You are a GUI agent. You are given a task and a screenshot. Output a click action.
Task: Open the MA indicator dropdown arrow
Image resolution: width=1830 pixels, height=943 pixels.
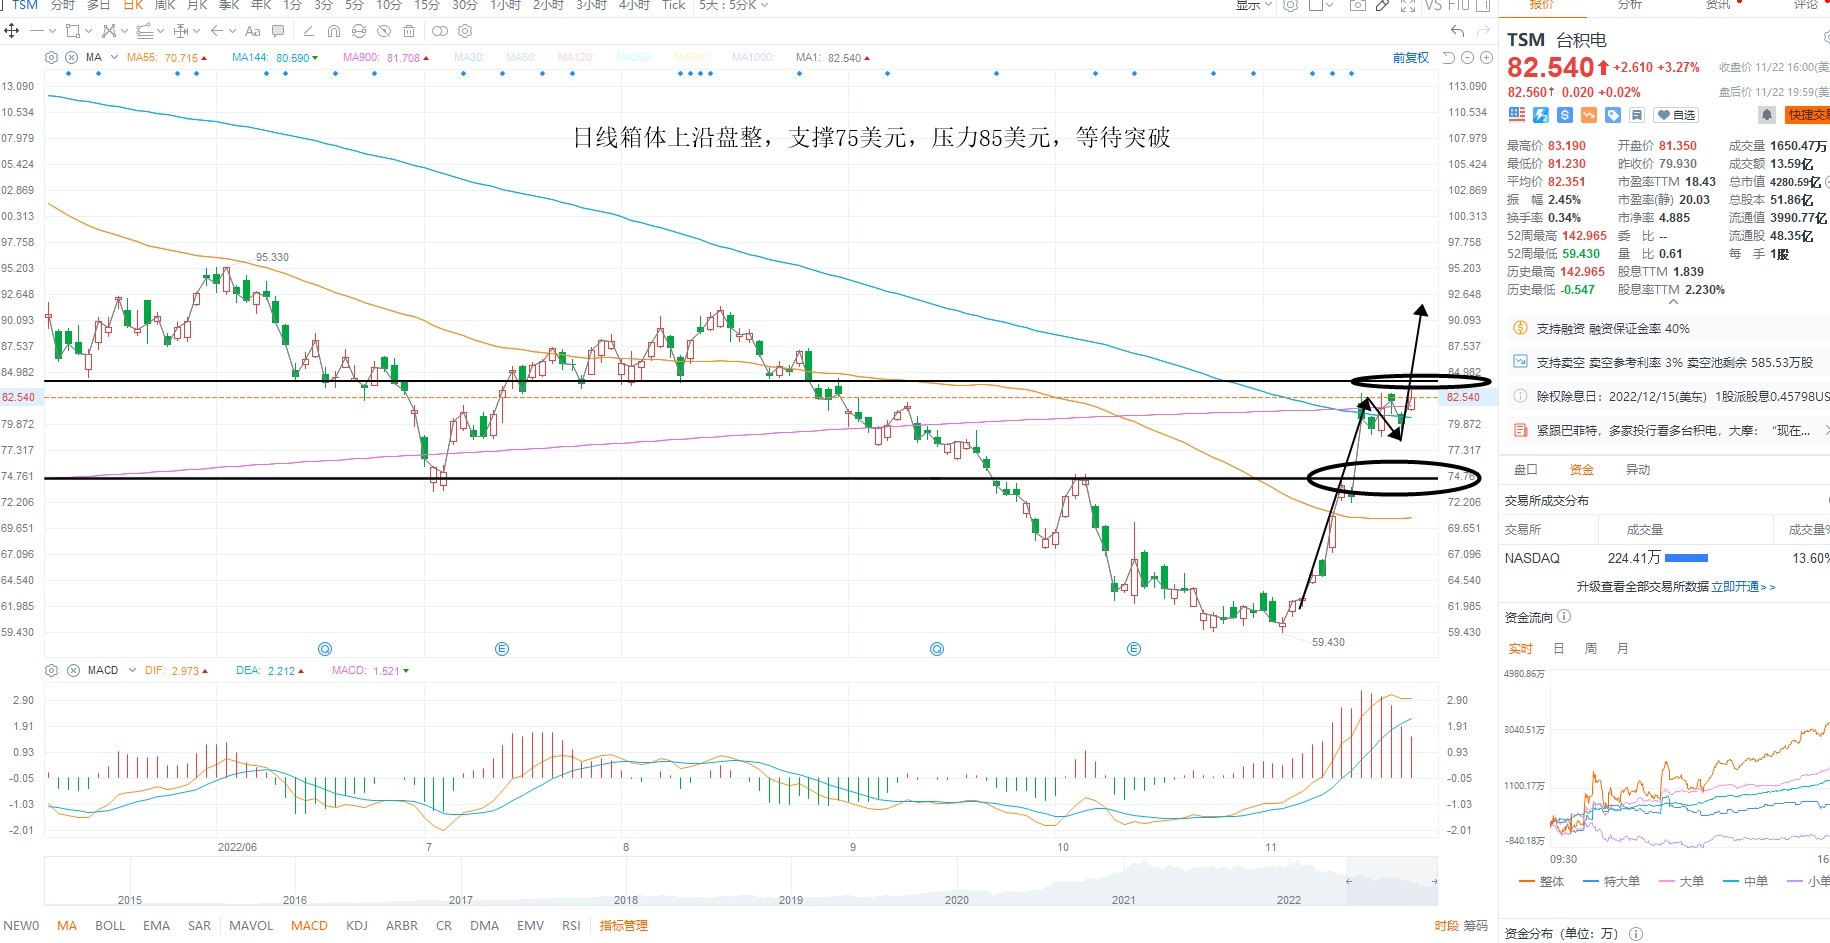coord(114,57)
